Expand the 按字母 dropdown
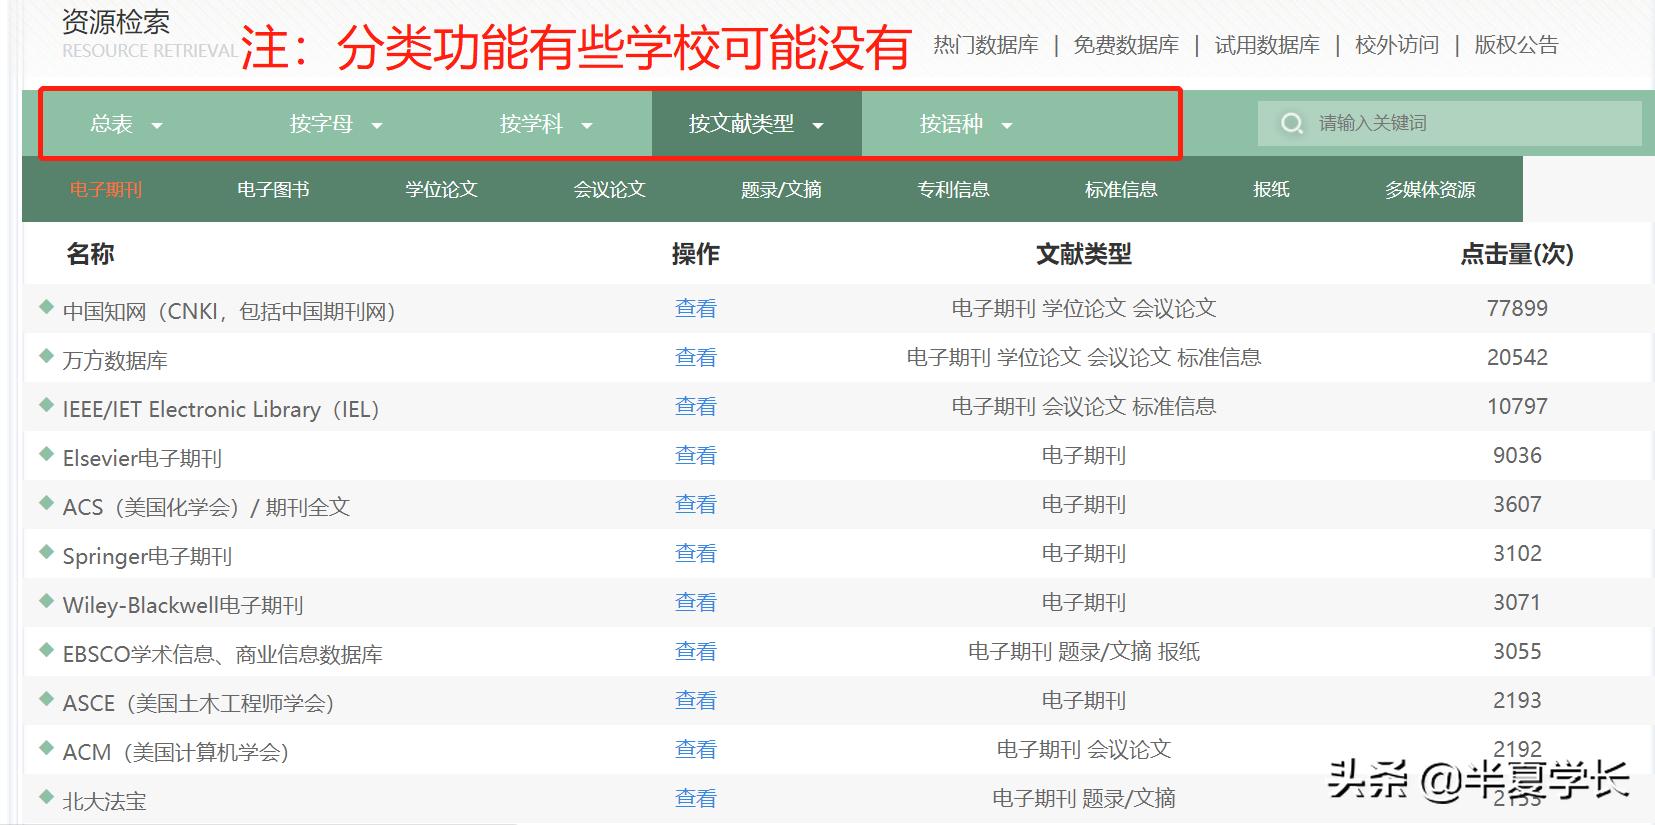Image resolution: width=1655 pixels, height=825 pixels. [336, 124]
